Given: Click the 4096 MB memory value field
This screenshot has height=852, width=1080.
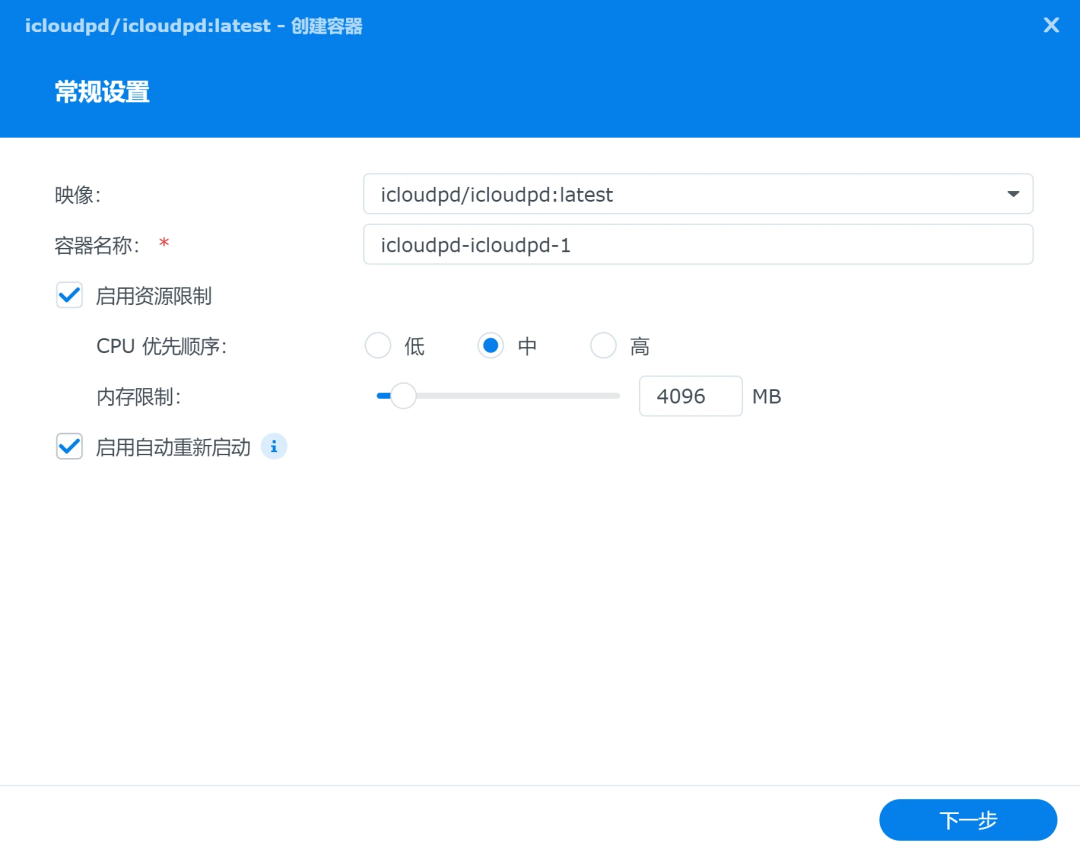Looking at the screenshot, I should click(690, 396).
